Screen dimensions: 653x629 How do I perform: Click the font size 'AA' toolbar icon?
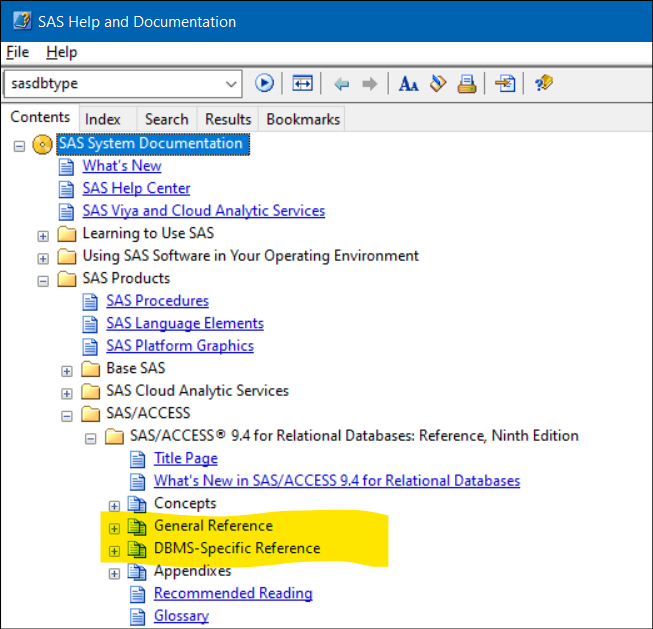coord(408,83)
